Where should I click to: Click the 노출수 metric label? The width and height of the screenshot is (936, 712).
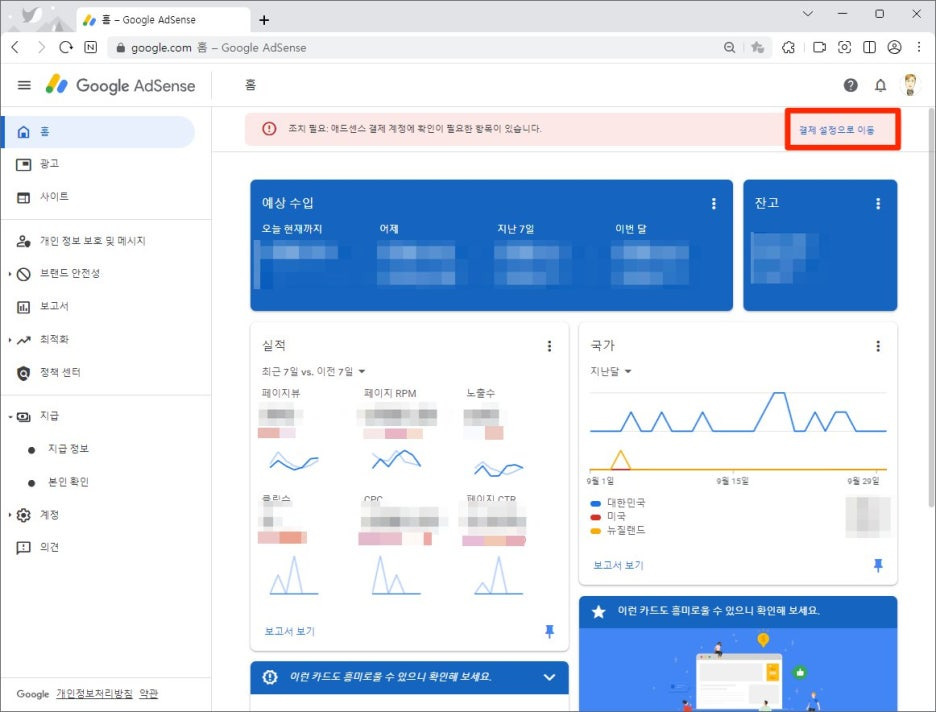pyautogui.click(x=481, y=393)
